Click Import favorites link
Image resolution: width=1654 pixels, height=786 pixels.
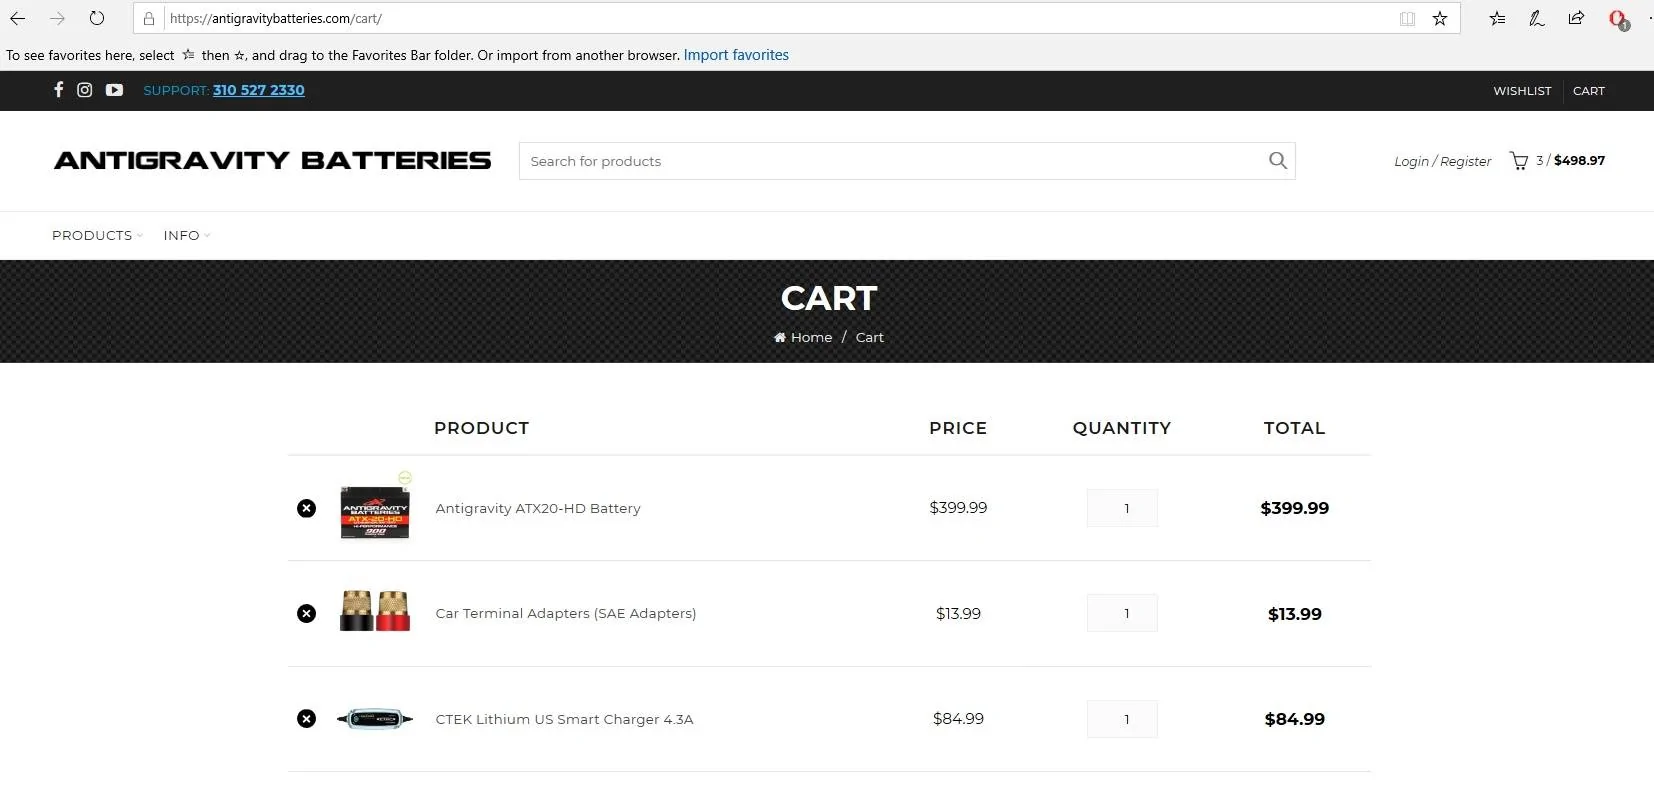pos(736,55)
